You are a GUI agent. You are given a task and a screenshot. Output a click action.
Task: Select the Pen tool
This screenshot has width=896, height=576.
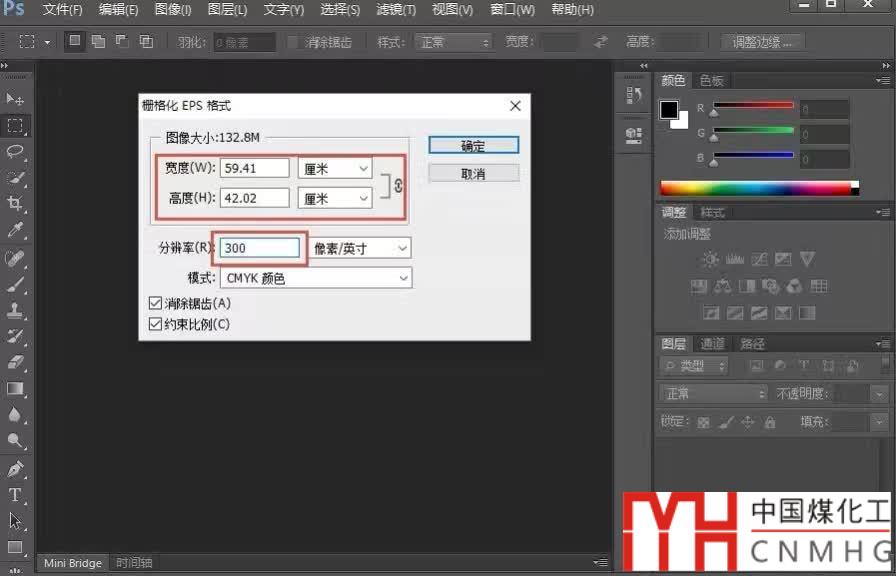pos(15,468)
